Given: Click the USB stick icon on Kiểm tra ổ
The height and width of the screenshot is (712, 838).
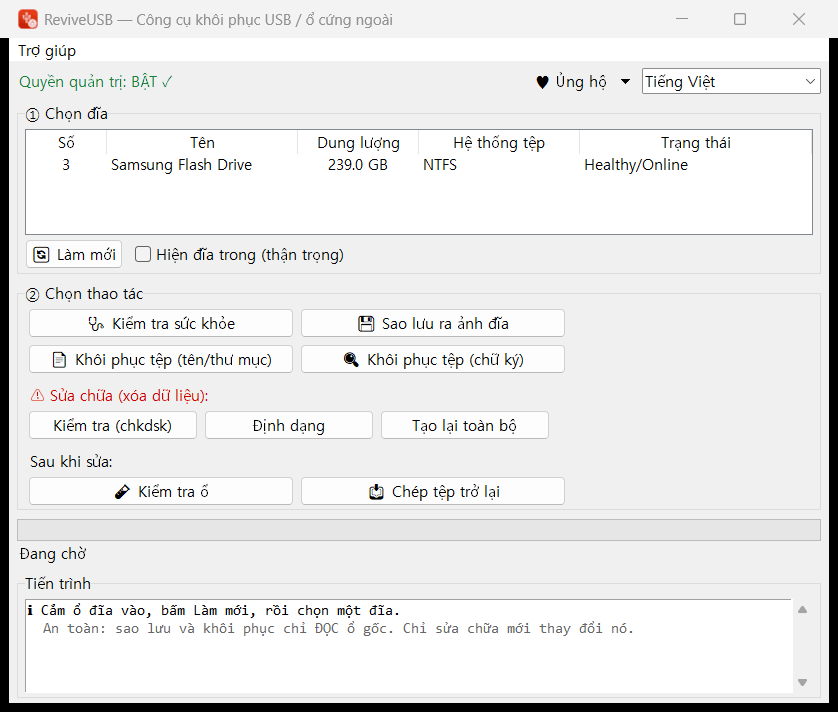Looking at the screenshot, I should [x=122, y=492].
